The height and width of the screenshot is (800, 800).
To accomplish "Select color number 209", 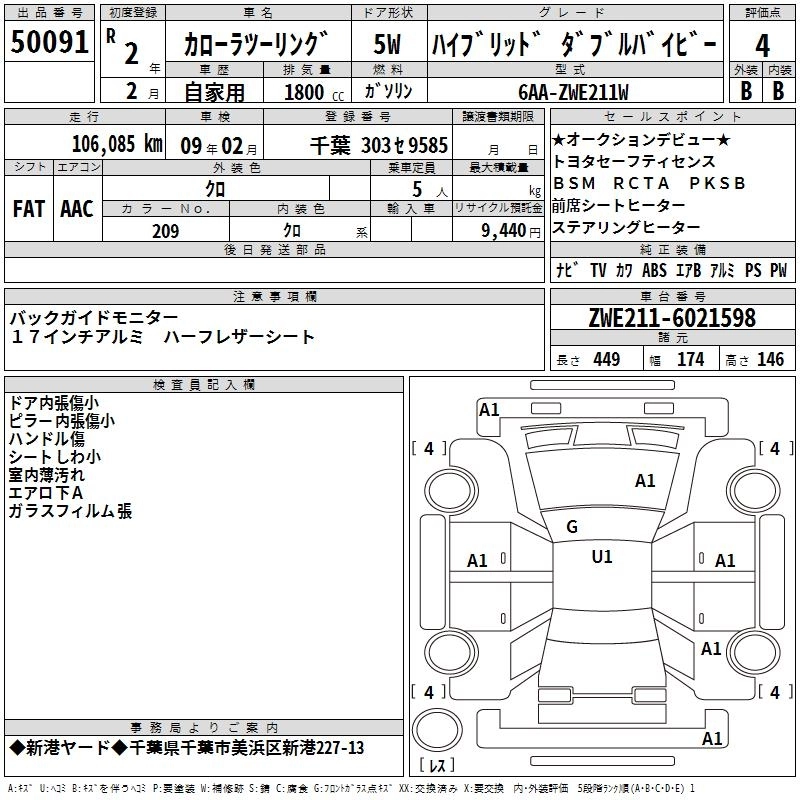I will coord(165,231).
